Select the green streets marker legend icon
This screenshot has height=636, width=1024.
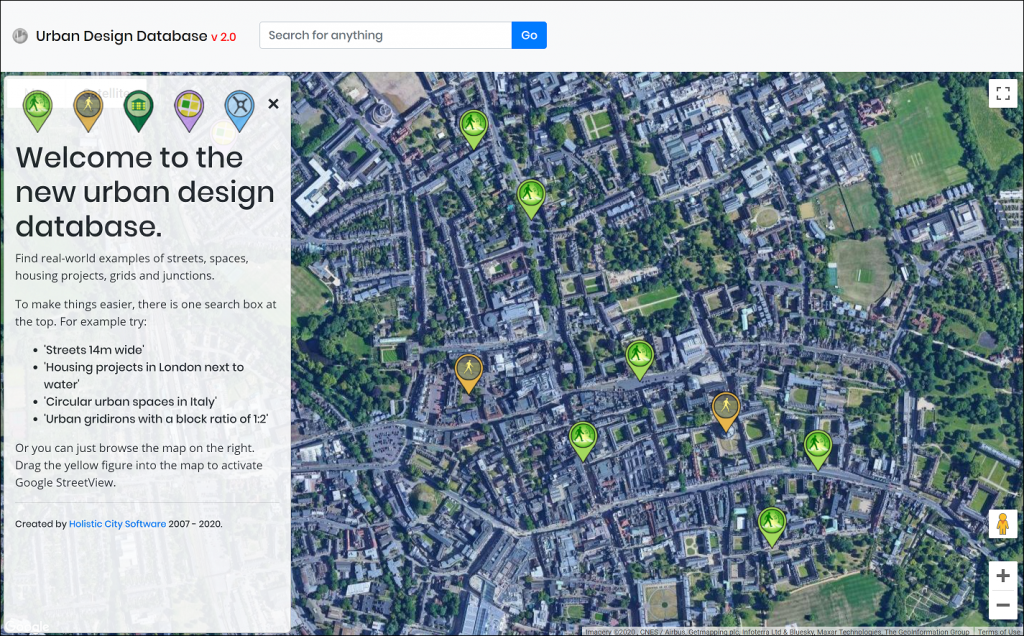coord(37,108)
